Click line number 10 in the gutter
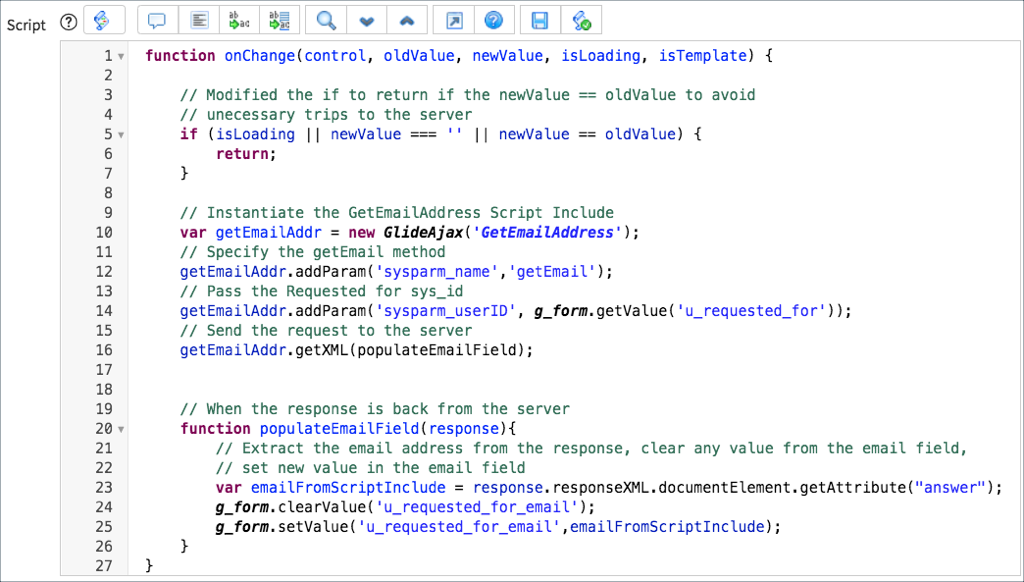 click(x=104, y=232)
